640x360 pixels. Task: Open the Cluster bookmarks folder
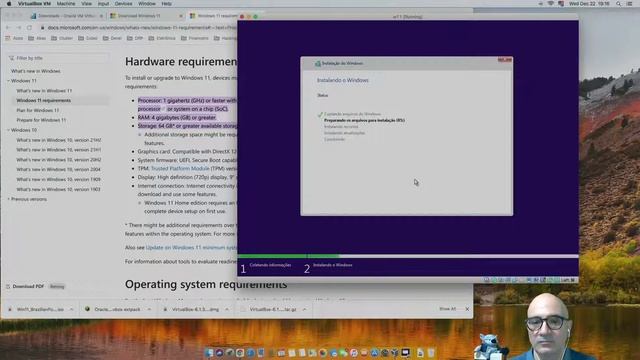point(62,38)
